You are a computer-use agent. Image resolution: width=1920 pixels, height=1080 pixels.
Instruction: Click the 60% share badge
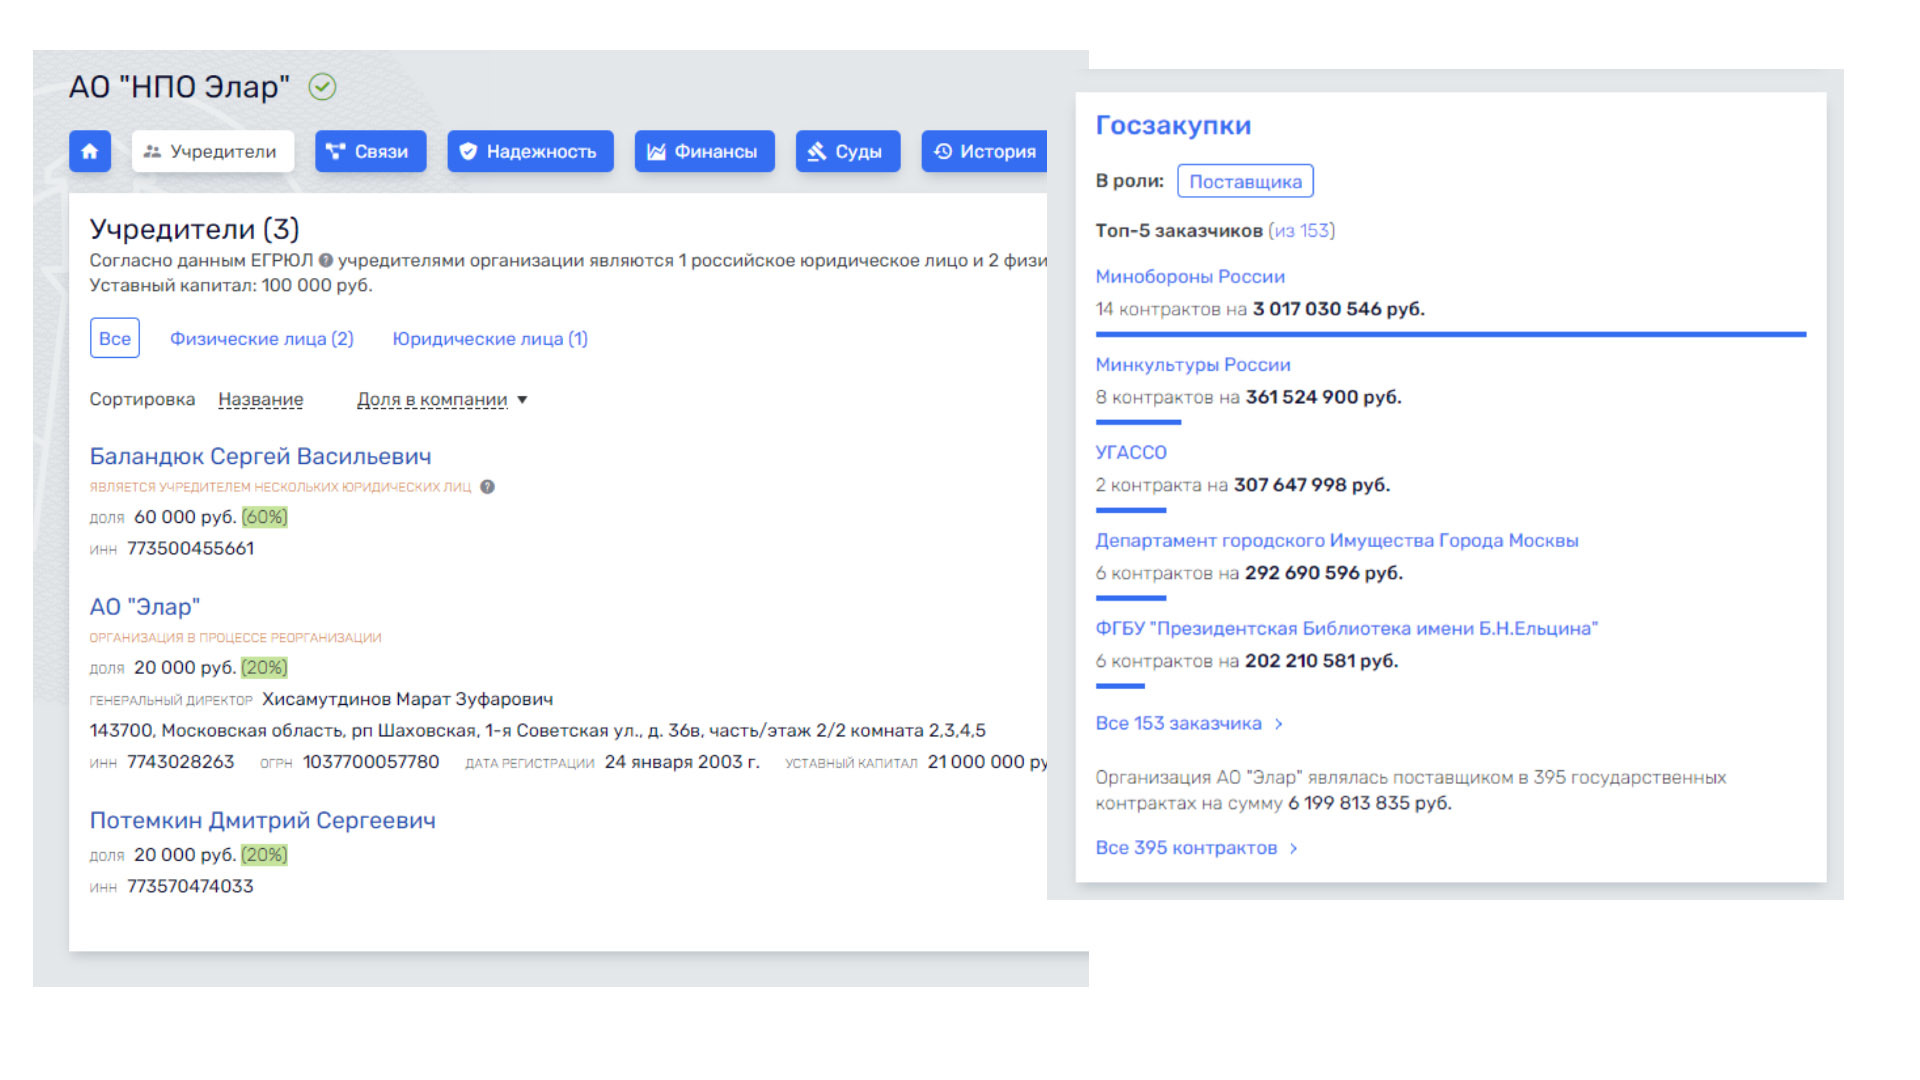tap(265, 518)
